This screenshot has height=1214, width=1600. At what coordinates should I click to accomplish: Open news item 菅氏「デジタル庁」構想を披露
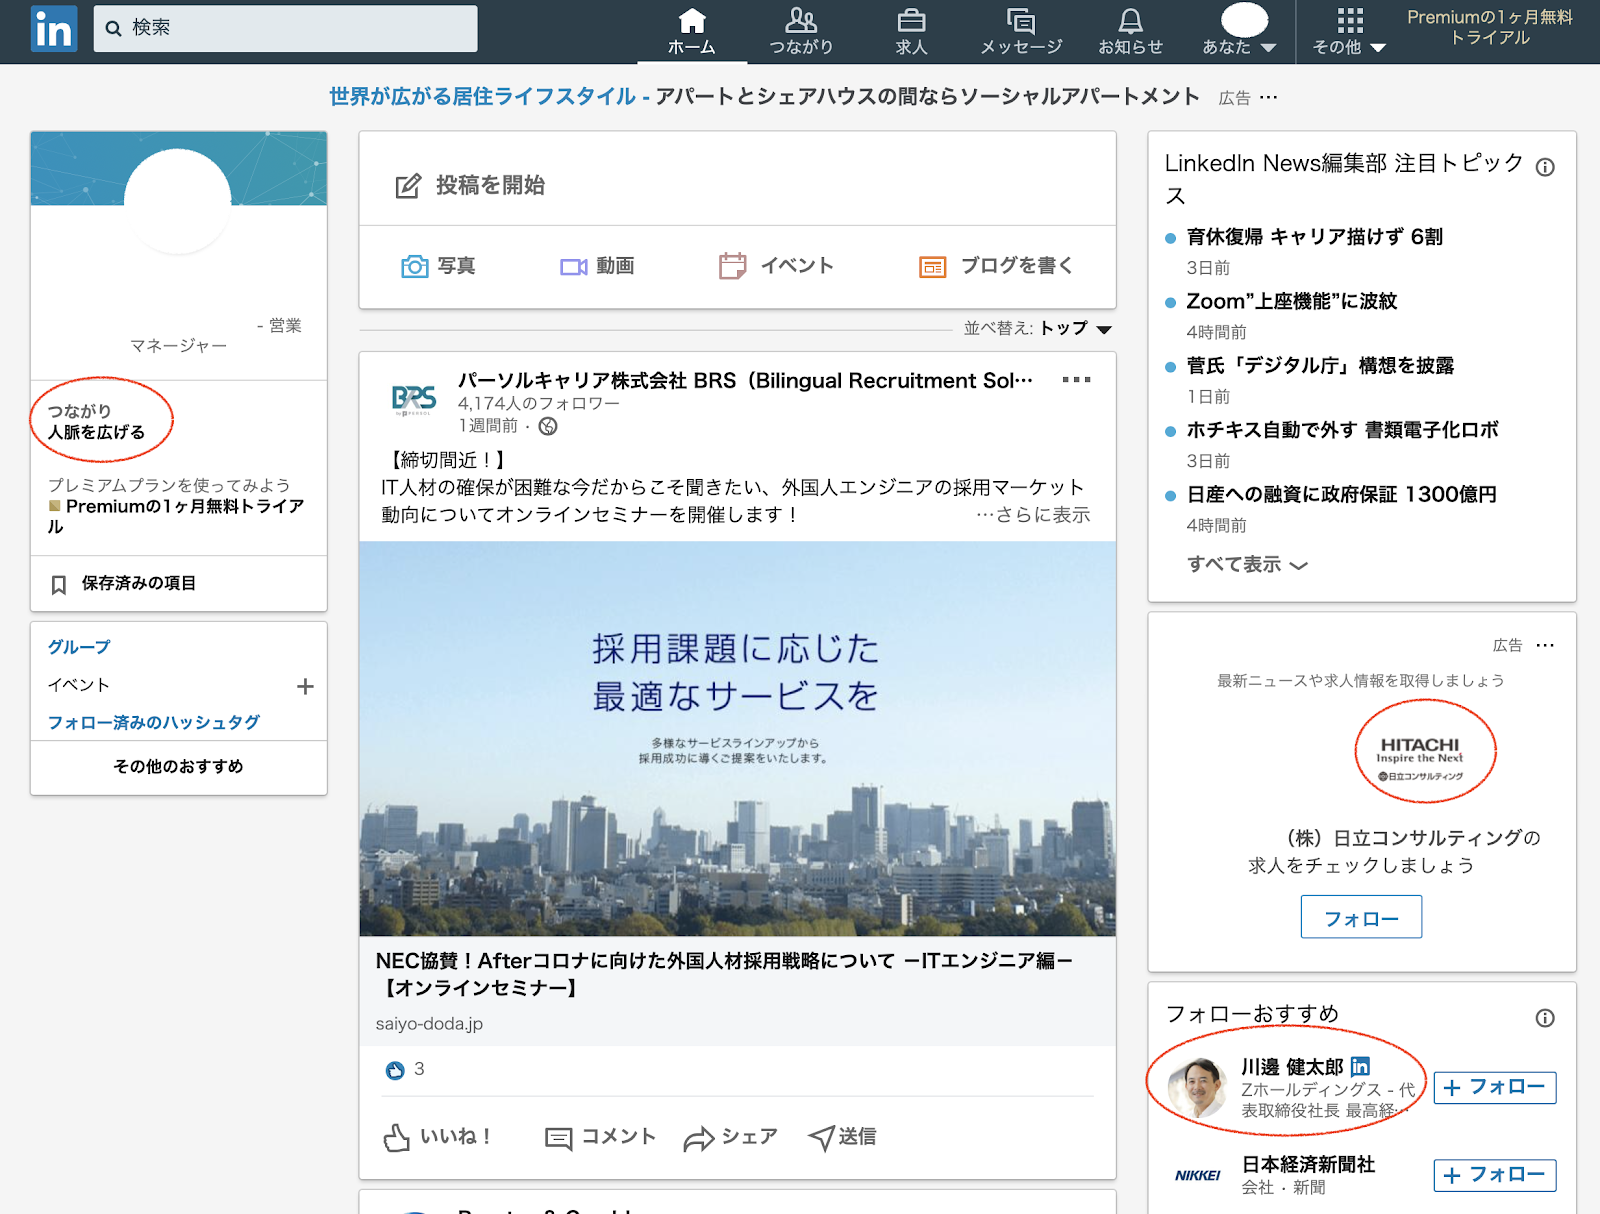point(1320,365)
